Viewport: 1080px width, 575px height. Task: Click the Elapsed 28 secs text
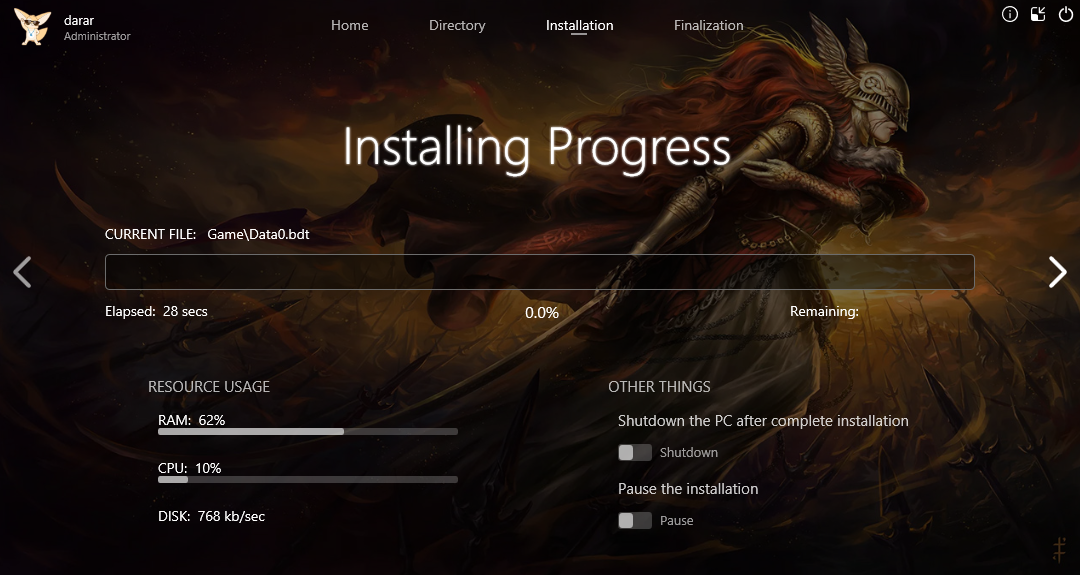tap(156, 311)
